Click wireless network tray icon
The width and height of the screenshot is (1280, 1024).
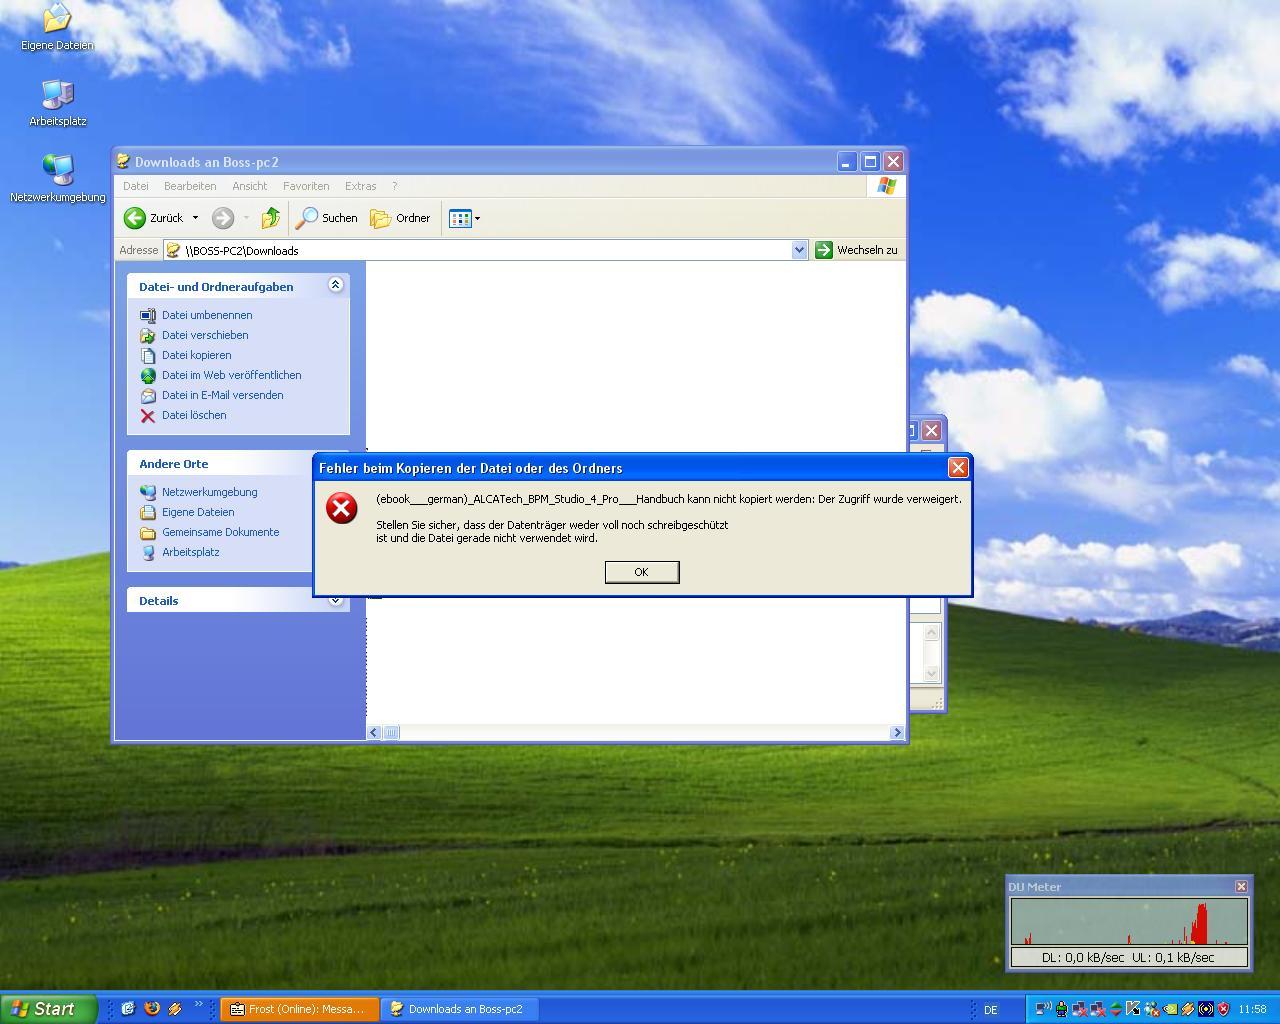[1043, 1009]
